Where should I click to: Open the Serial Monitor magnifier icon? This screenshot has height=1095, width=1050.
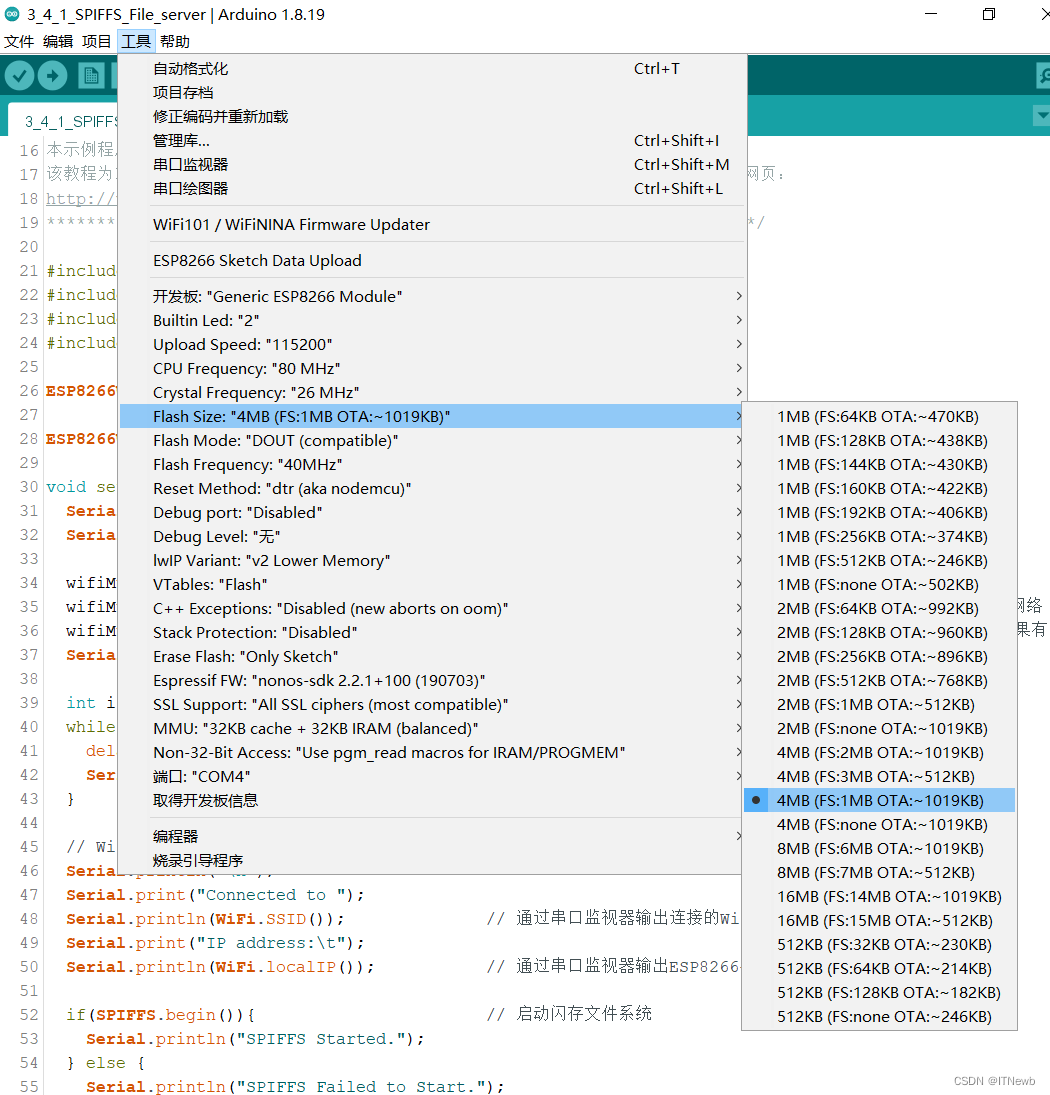1042,75
